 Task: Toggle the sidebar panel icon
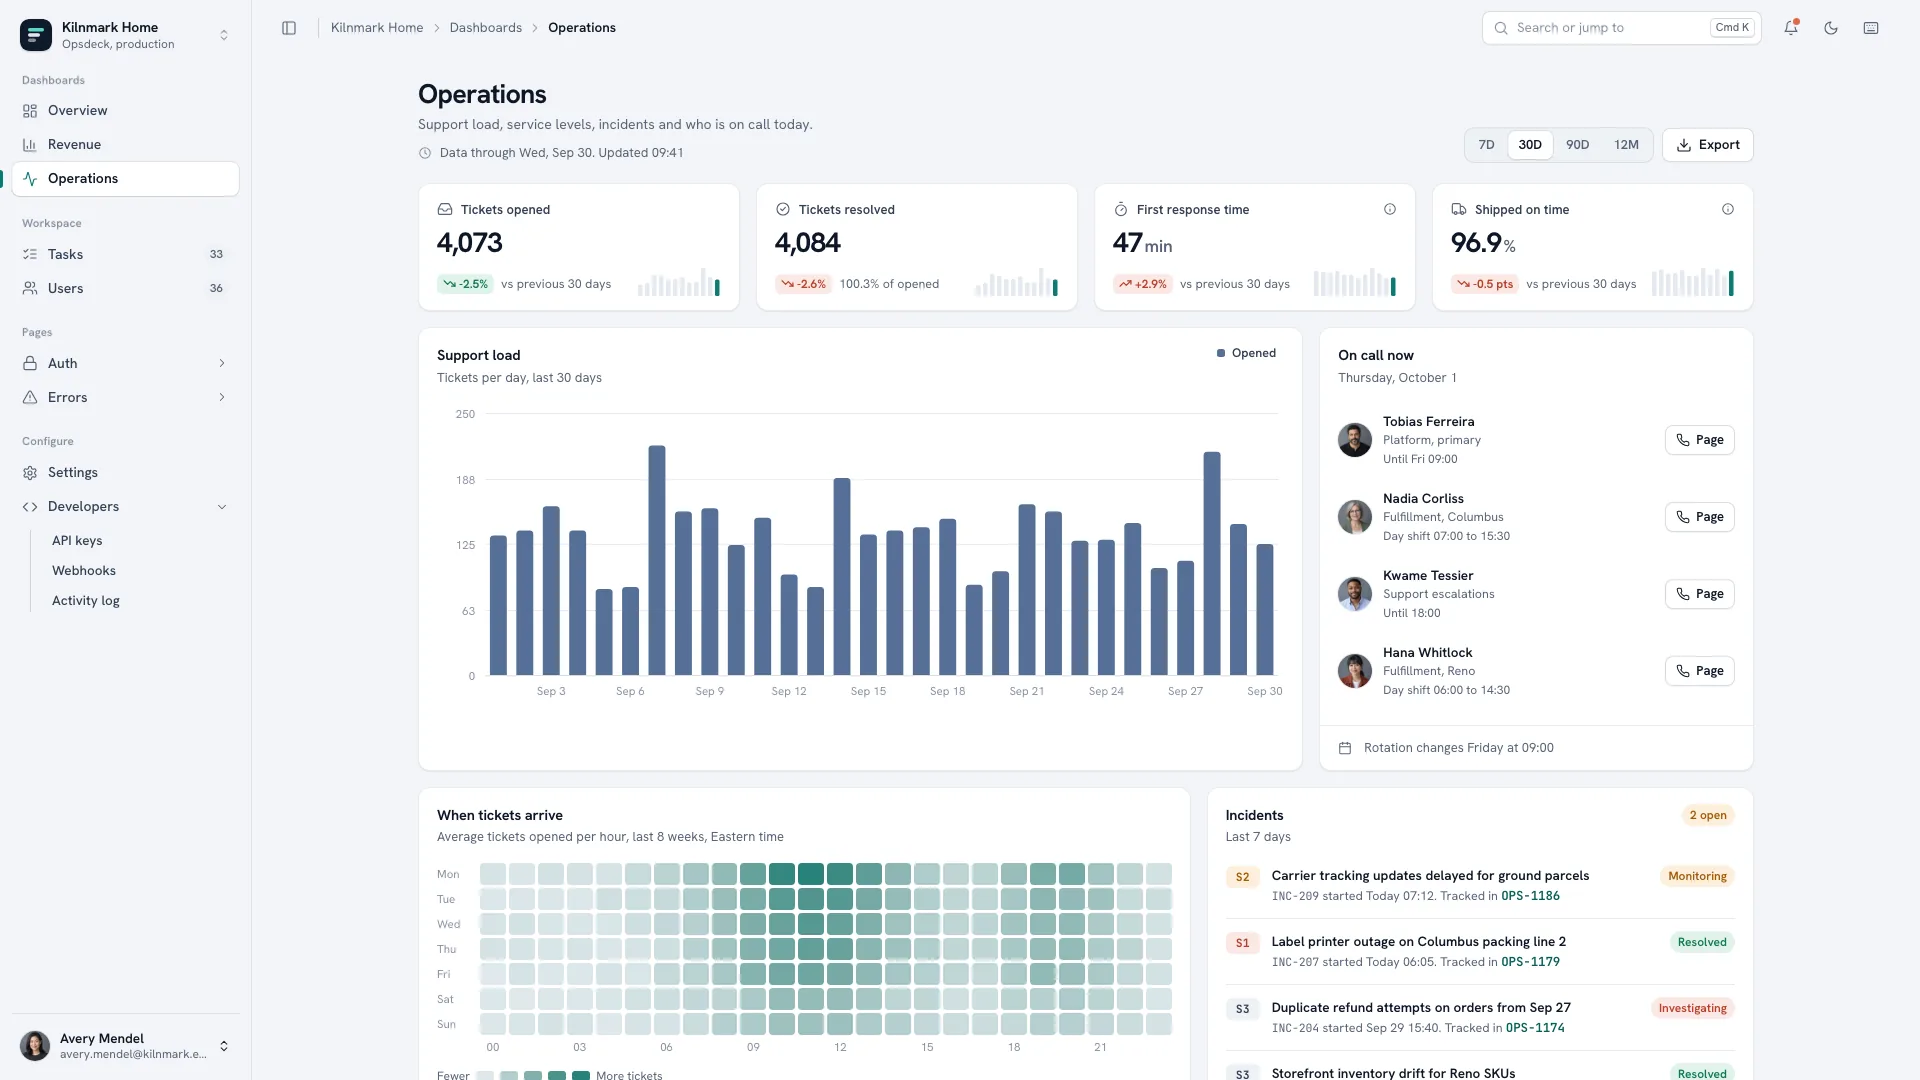click(289, 28)
